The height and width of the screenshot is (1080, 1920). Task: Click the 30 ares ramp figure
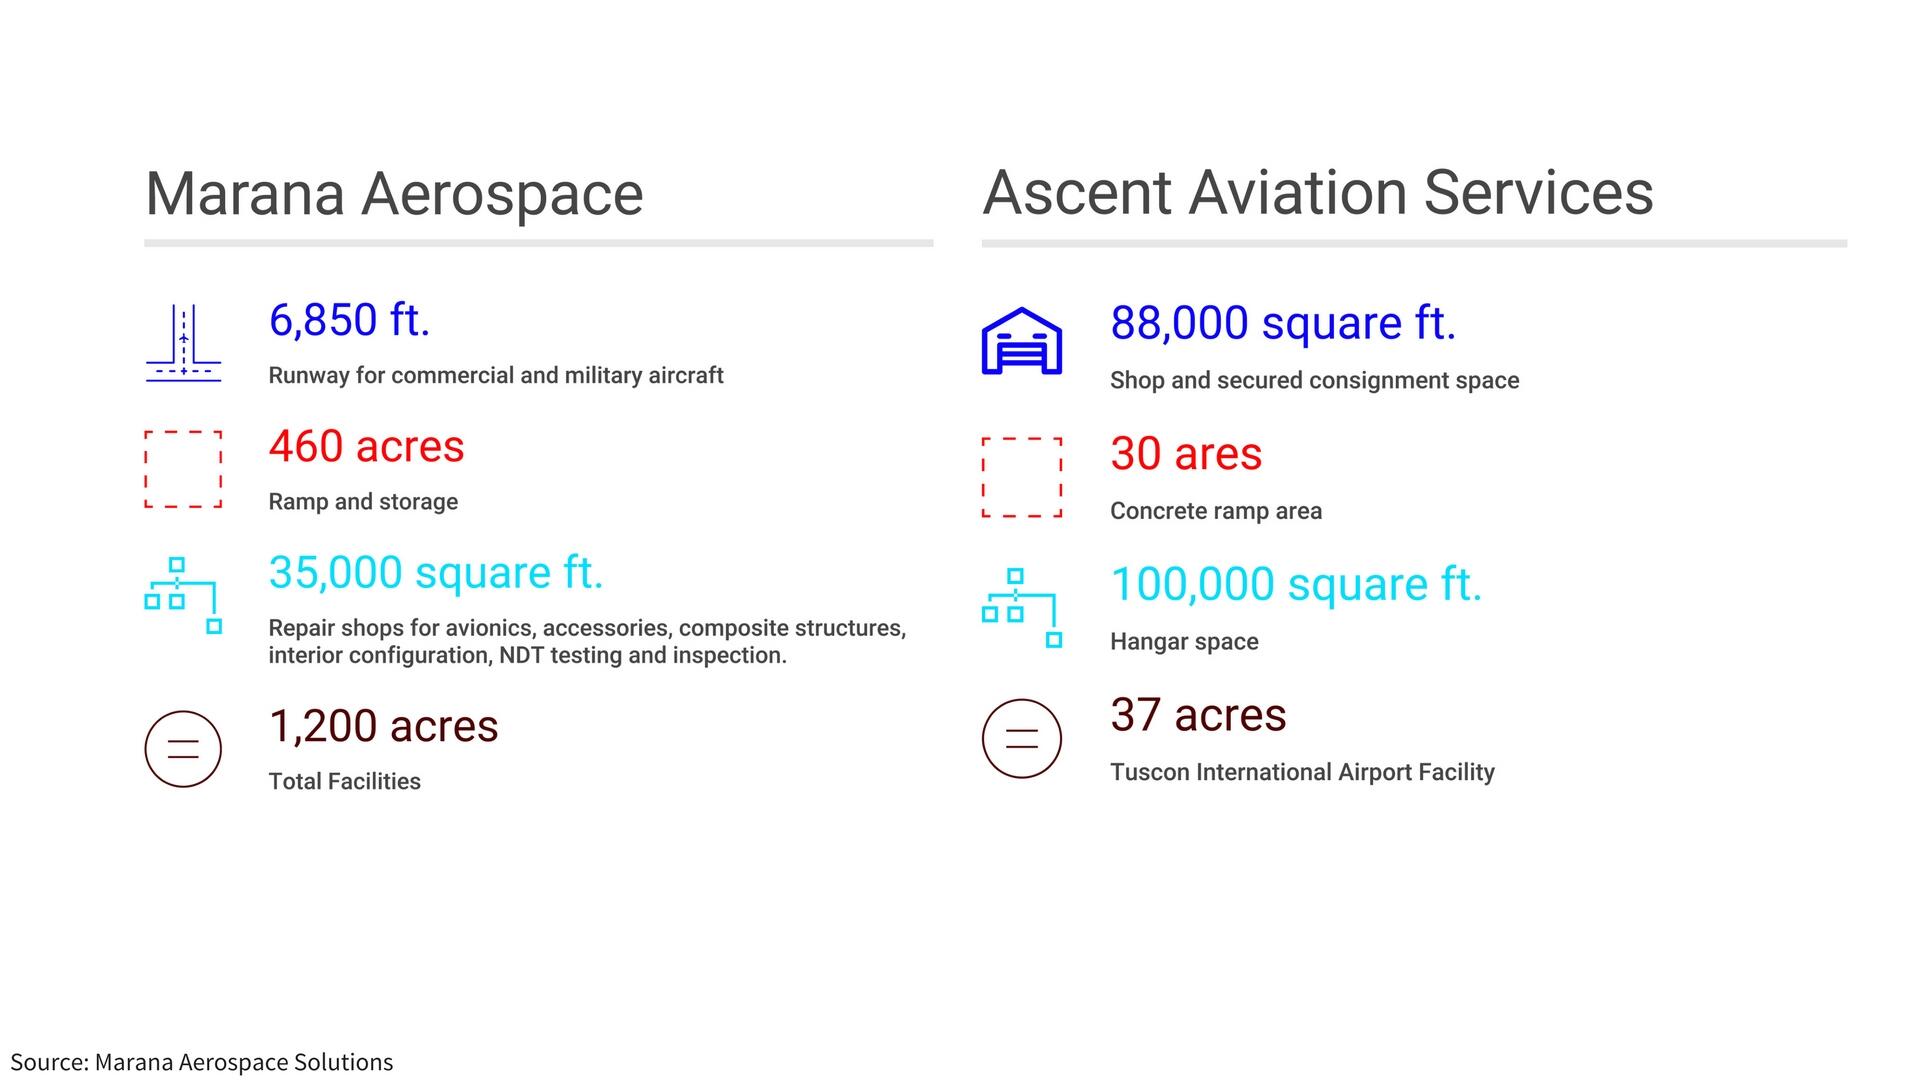click(1186, 453)
